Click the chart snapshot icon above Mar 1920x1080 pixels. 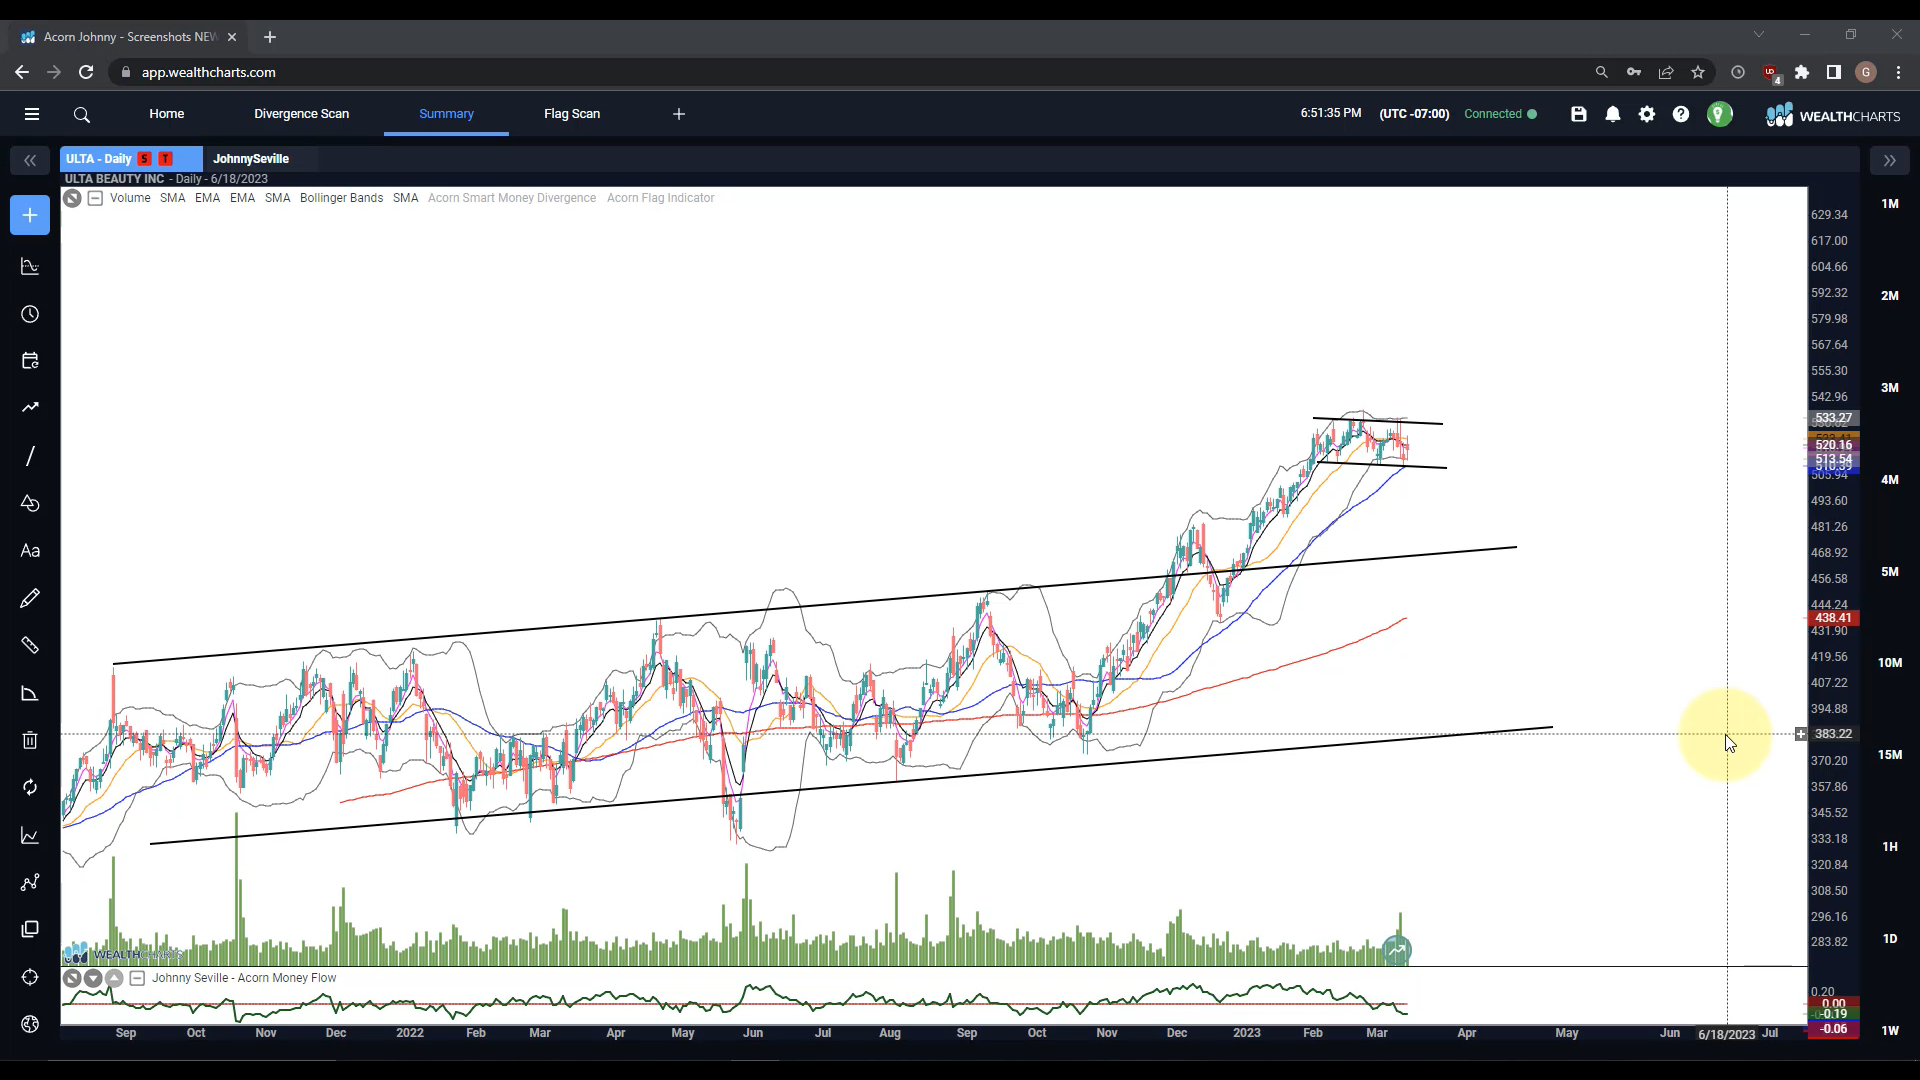click(x=1396, y=950)
